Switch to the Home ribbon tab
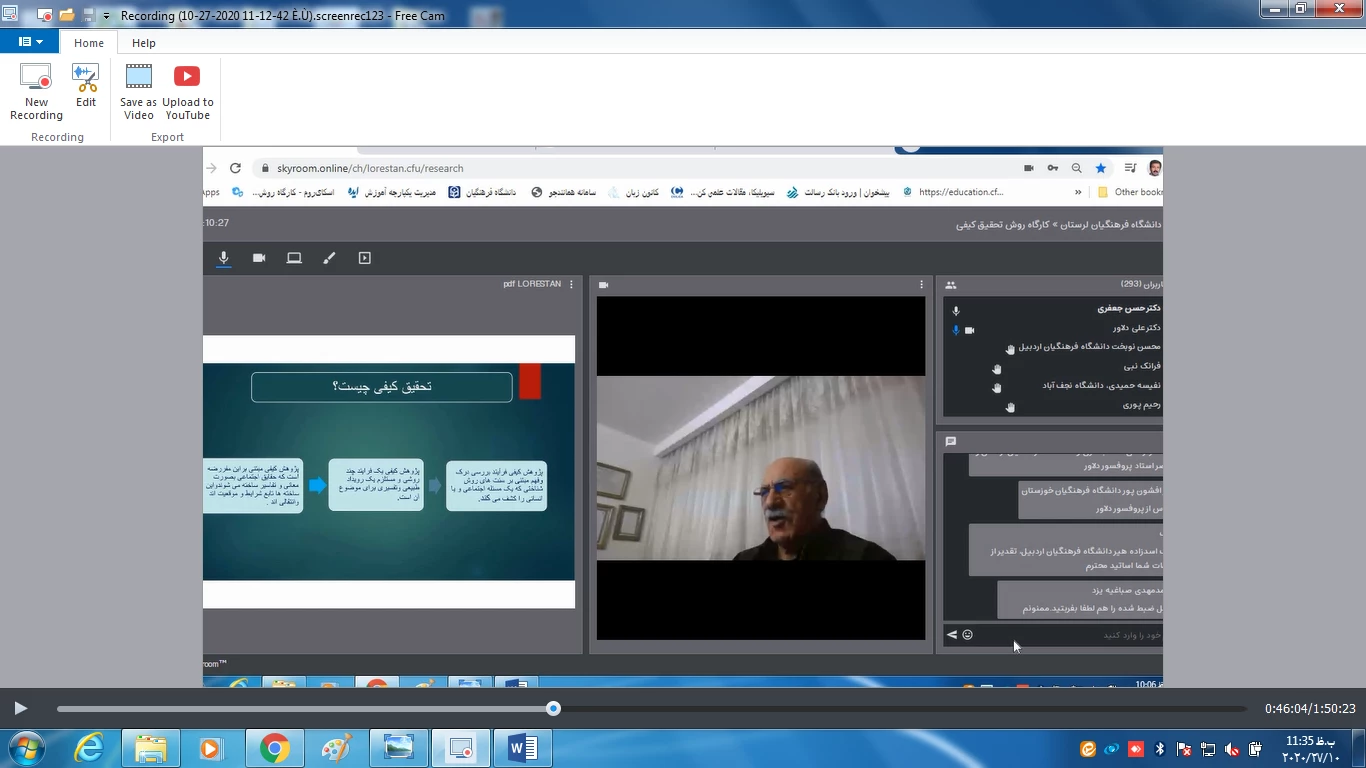This screenshot has height=768, width=1366. 88,43
